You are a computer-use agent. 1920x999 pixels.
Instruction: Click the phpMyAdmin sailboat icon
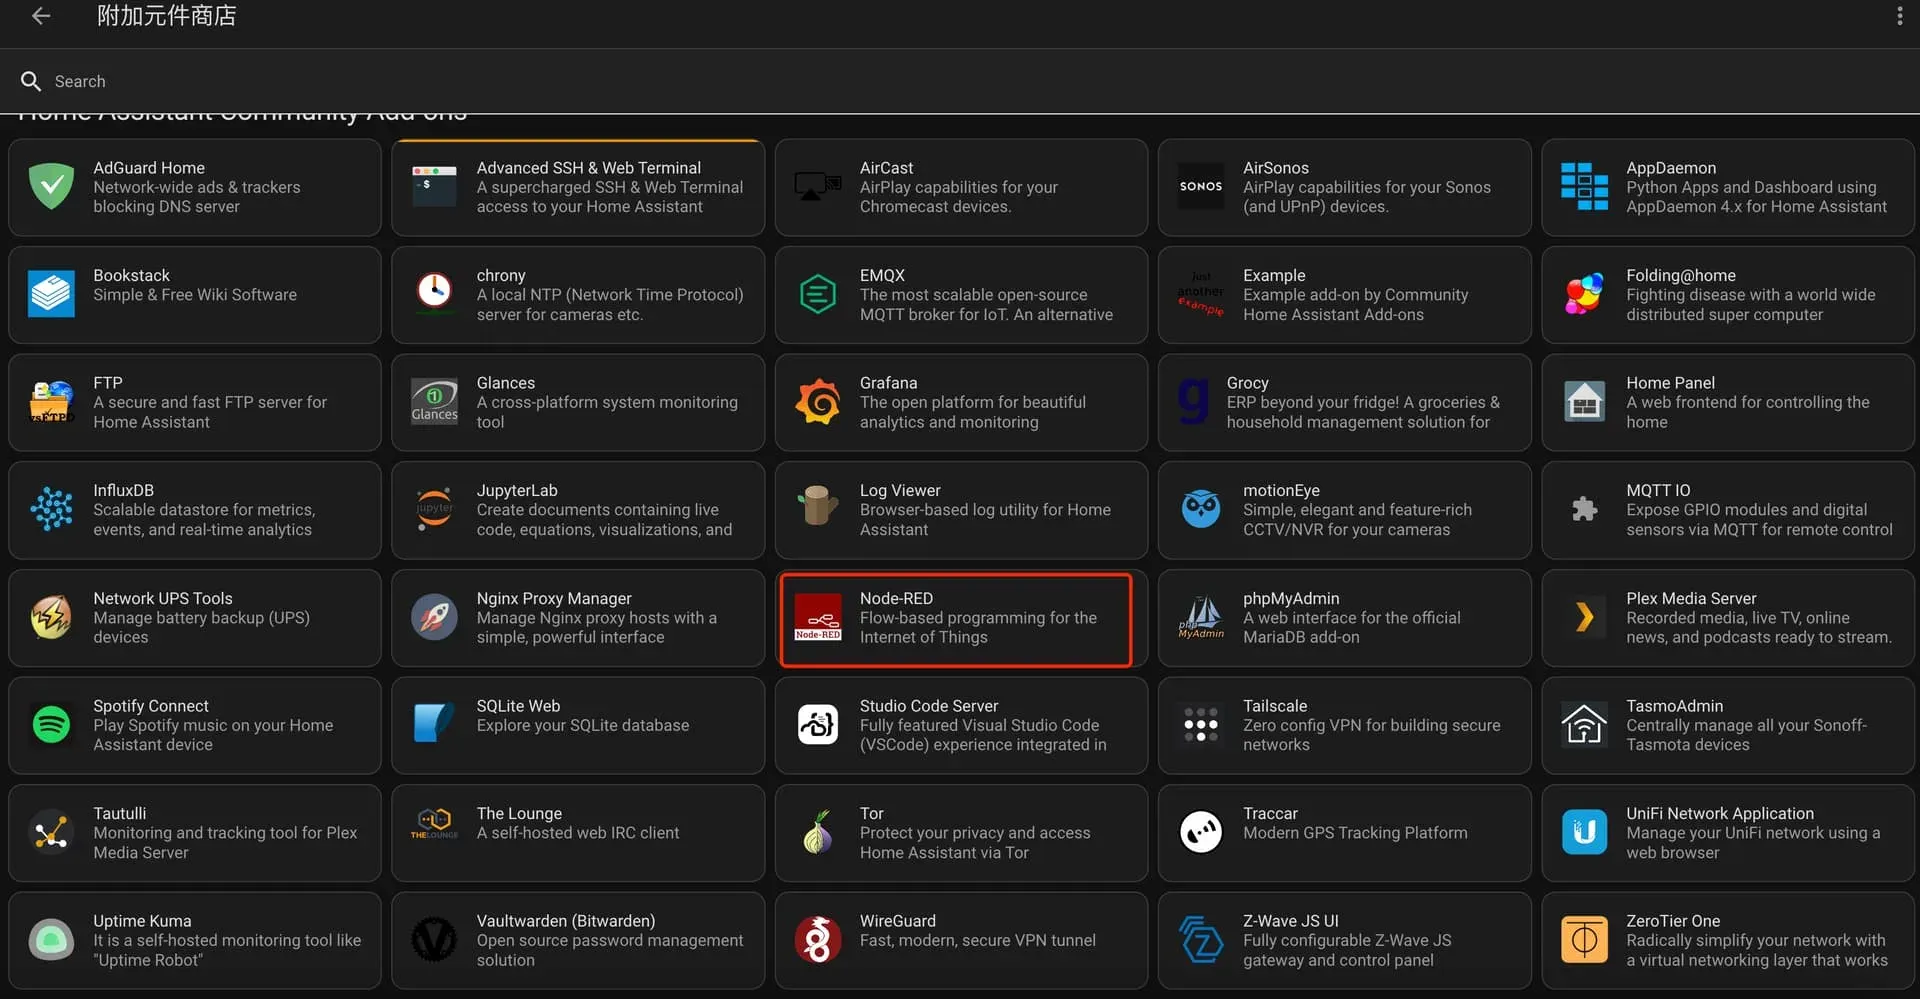tap(1201, 617)
